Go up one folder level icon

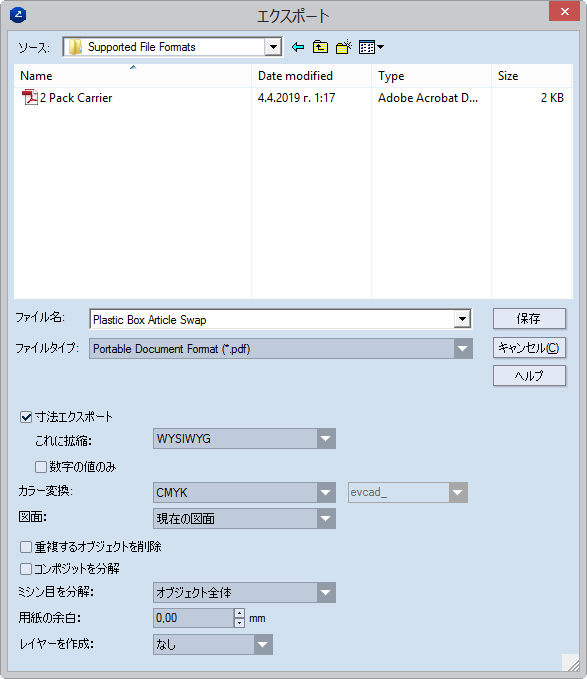click(x=320, y=47)
